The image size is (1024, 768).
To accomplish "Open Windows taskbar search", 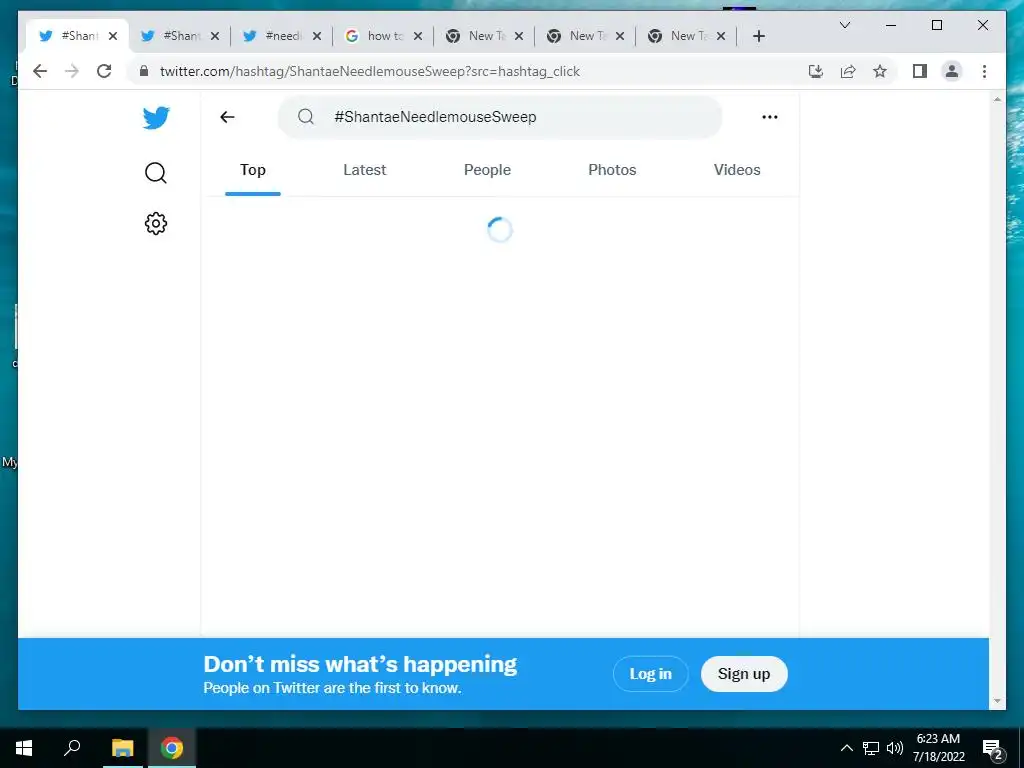I will pyautogui.click(x=72, y=748).
